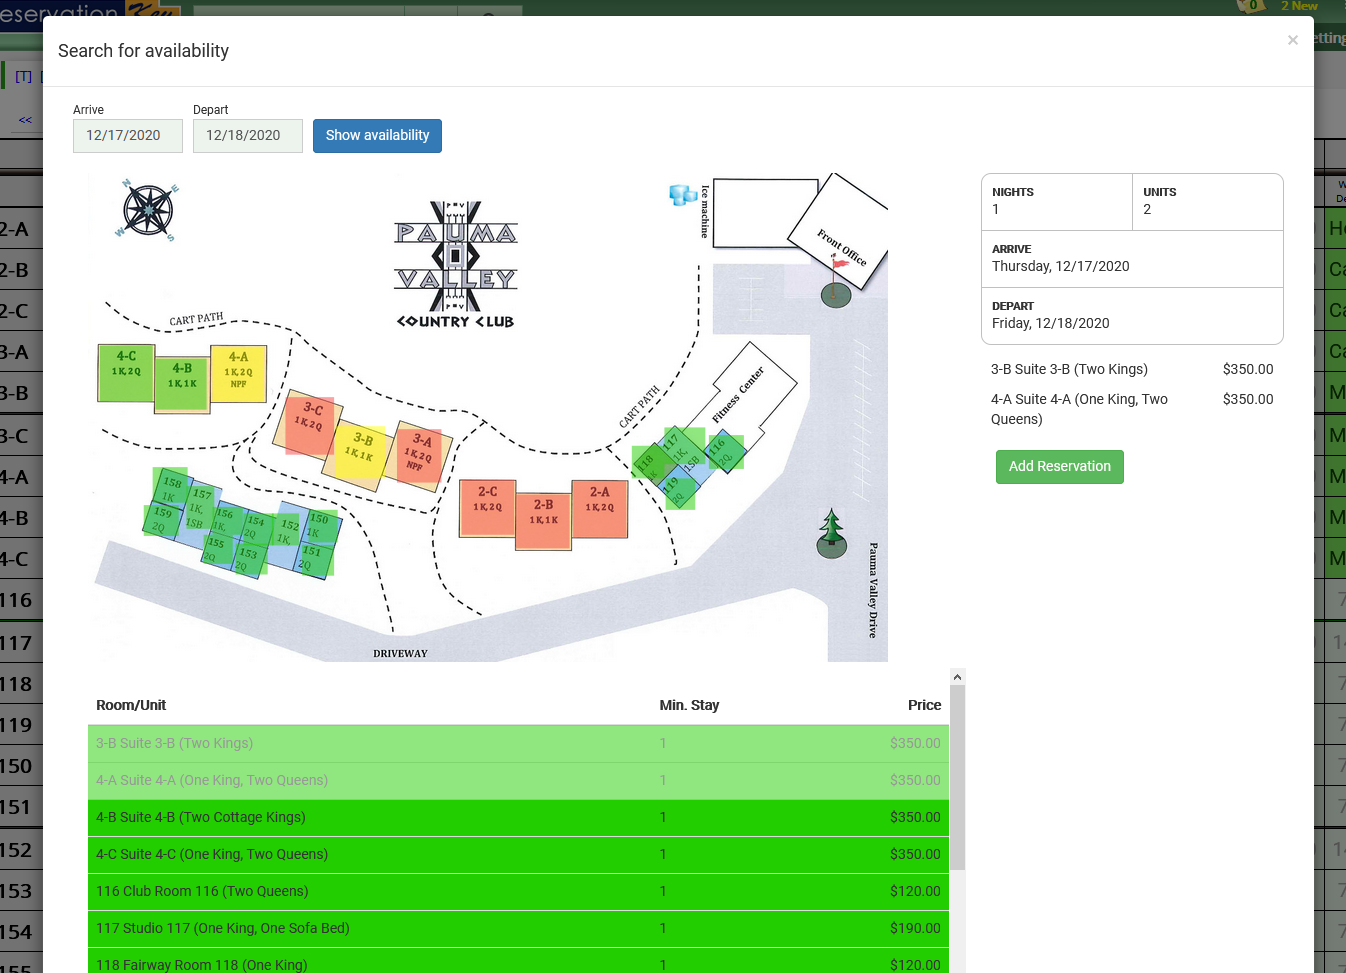
Task: Click the scroll up arrow of room list
Action: pos(957,677)
